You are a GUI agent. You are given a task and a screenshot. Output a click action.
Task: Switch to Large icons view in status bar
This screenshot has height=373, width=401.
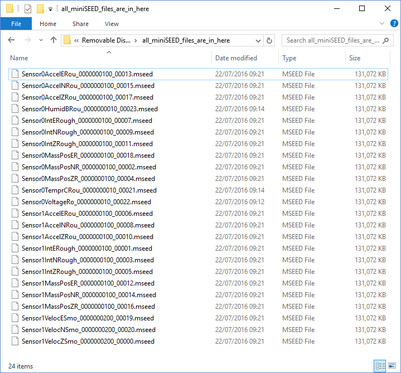tap(392, 366)
